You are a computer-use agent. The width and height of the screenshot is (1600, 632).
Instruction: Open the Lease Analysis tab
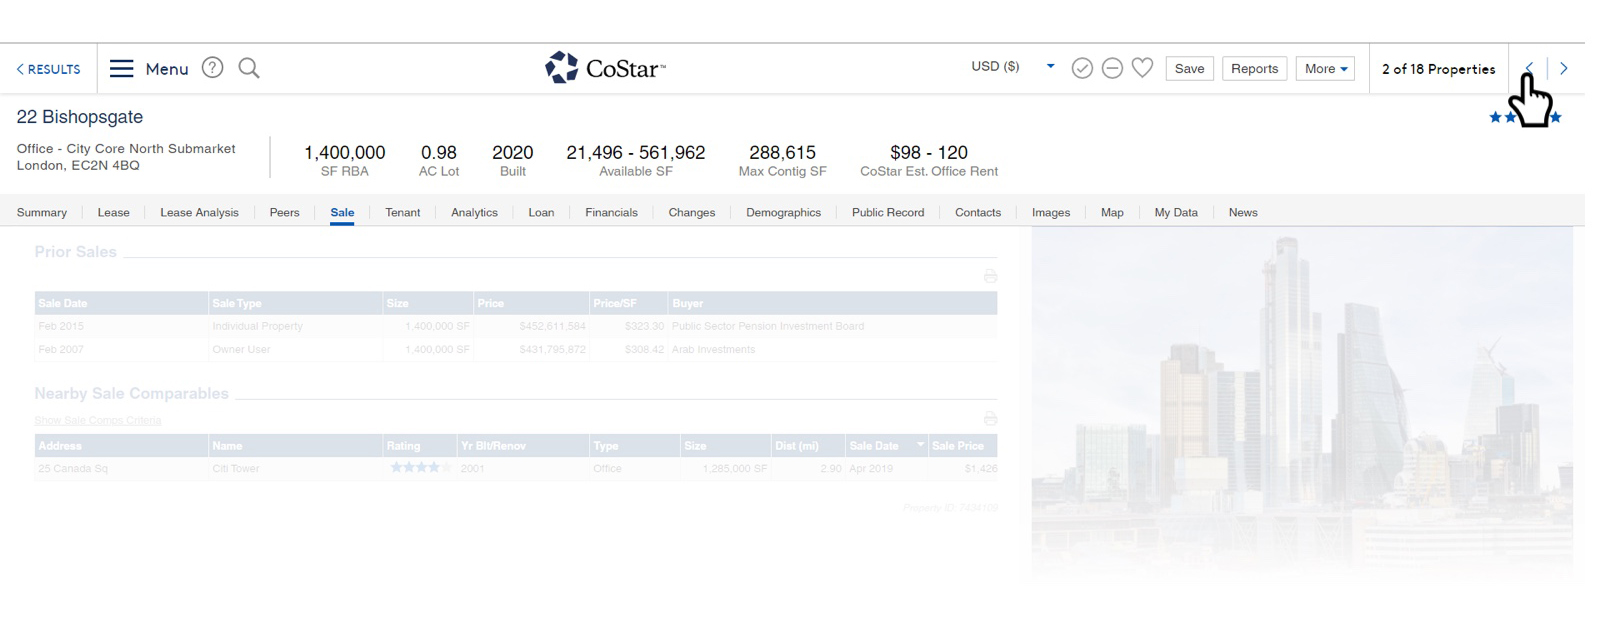[x=199, y=212]
